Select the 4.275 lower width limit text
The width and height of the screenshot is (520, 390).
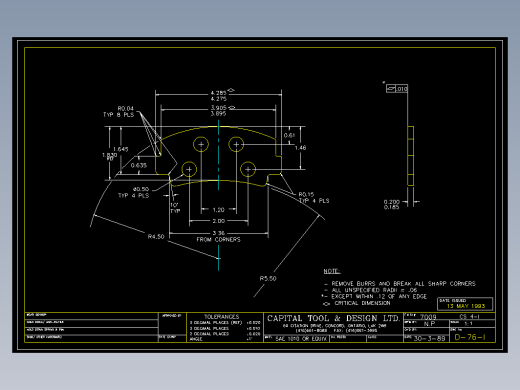[218, 99]
